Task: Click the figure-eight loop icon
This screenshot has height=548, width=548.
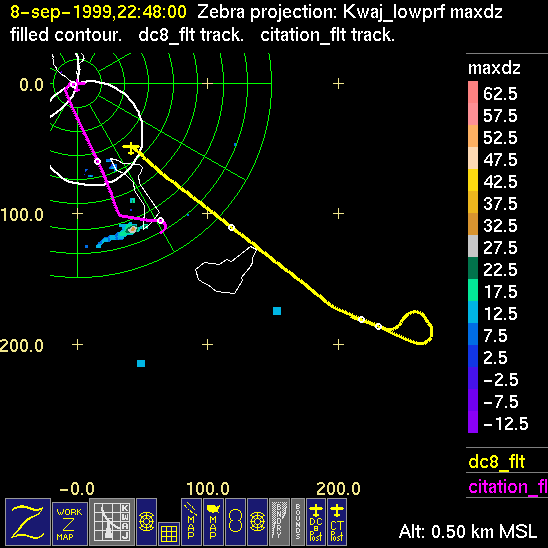Action: click(235, 521)
